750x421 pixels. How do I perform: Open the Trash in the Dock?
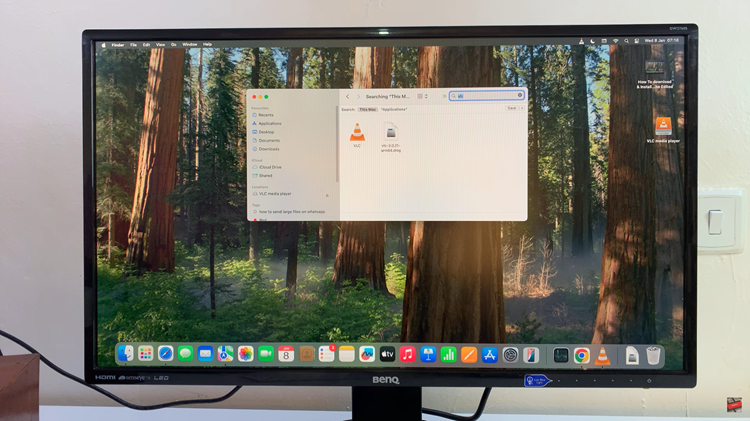(653, 356)
